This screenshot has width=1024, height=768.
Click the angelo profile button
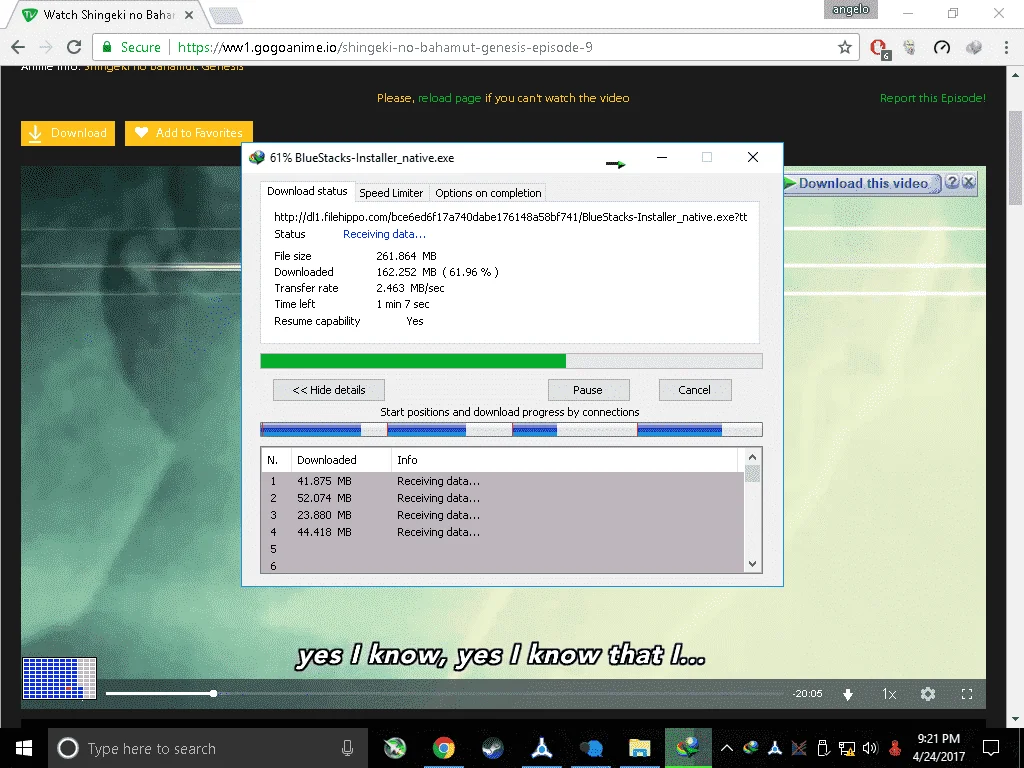[x=850, y=9]
